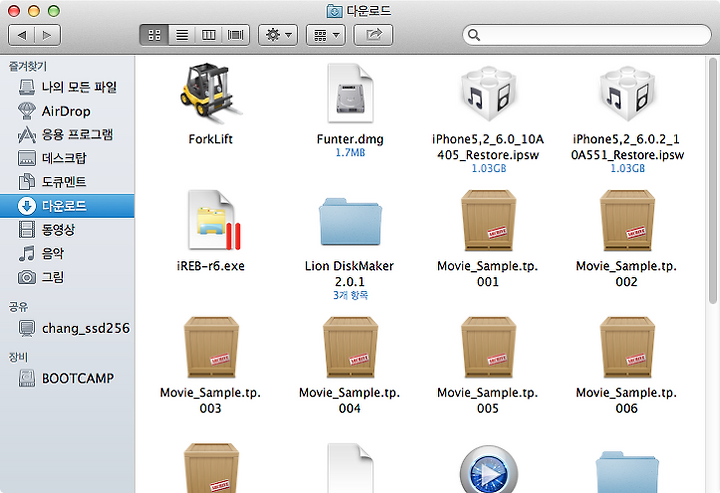The height and width of the screenshot is (493, 720).
Task: Click the search field
Action: [587, 35]
